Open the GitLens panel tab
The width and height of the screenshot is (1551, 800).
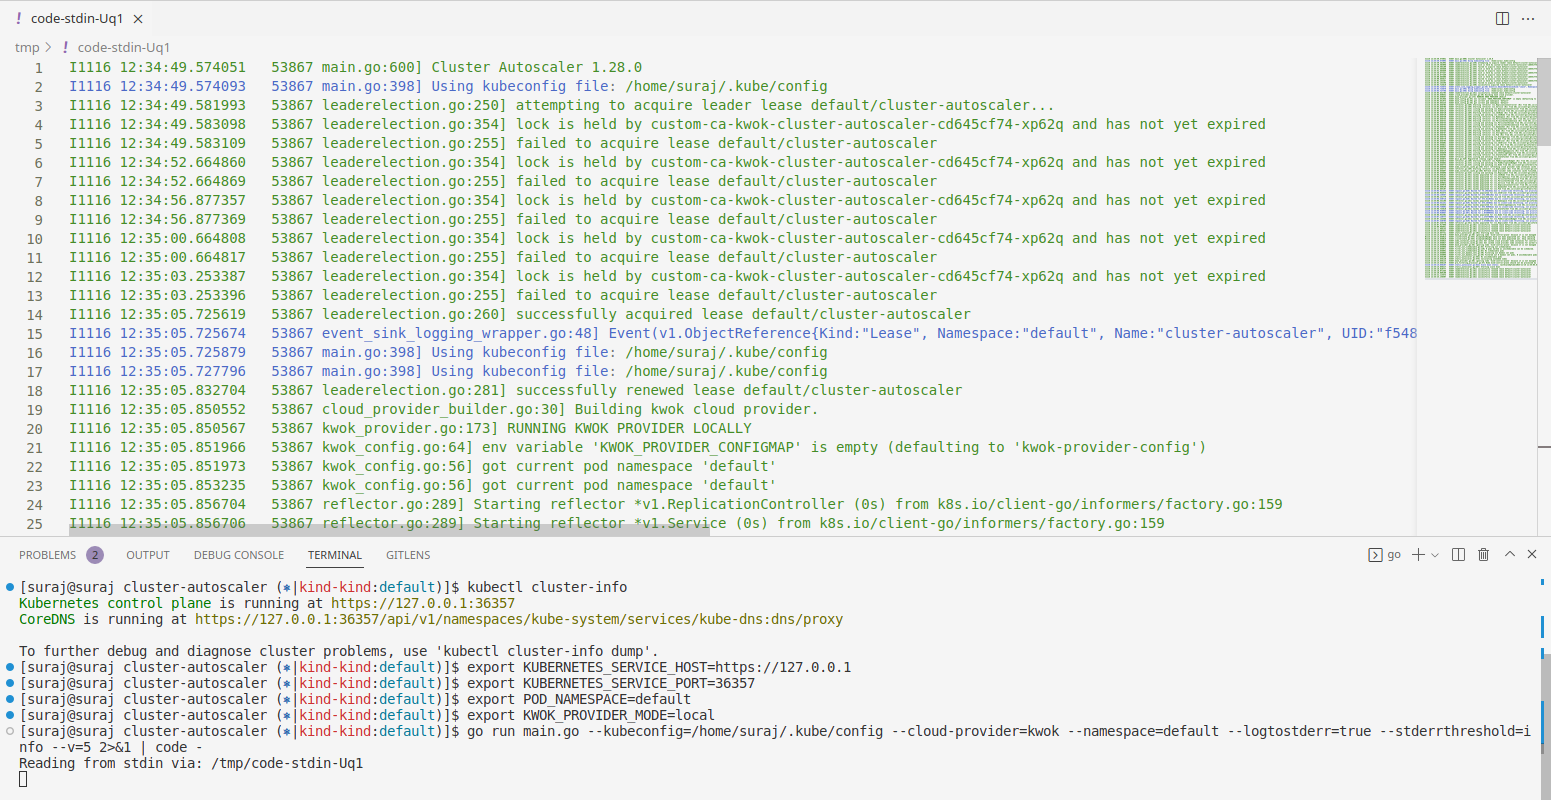tap(408, 555)
